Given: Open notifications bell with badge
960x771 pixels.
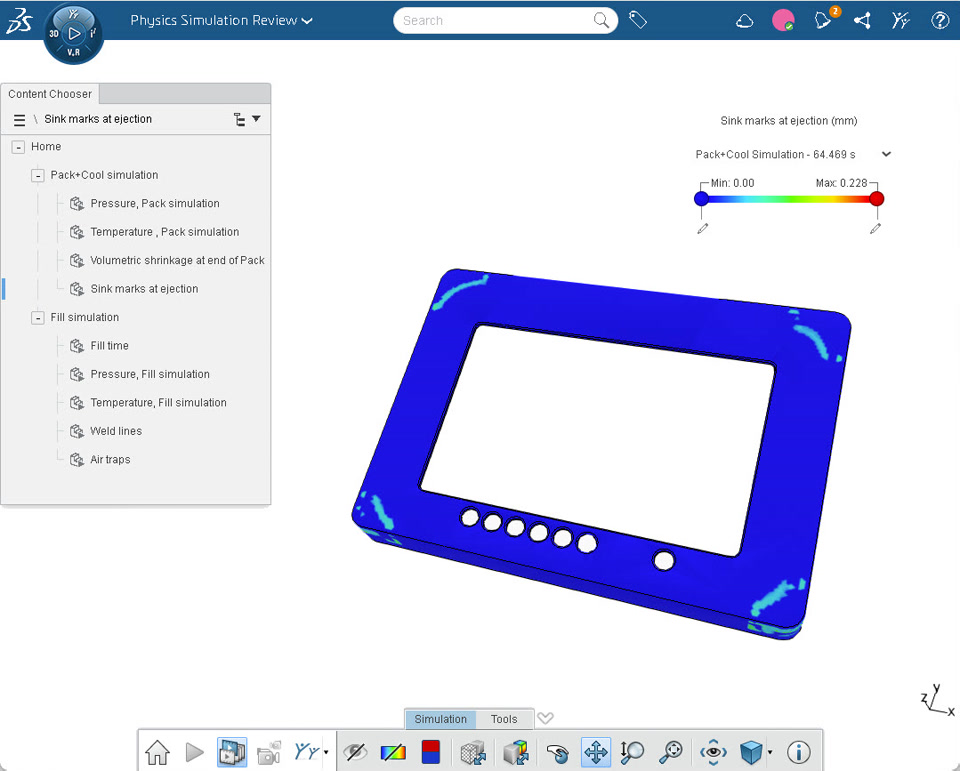Looking at the screenshot, I should 825,19.
